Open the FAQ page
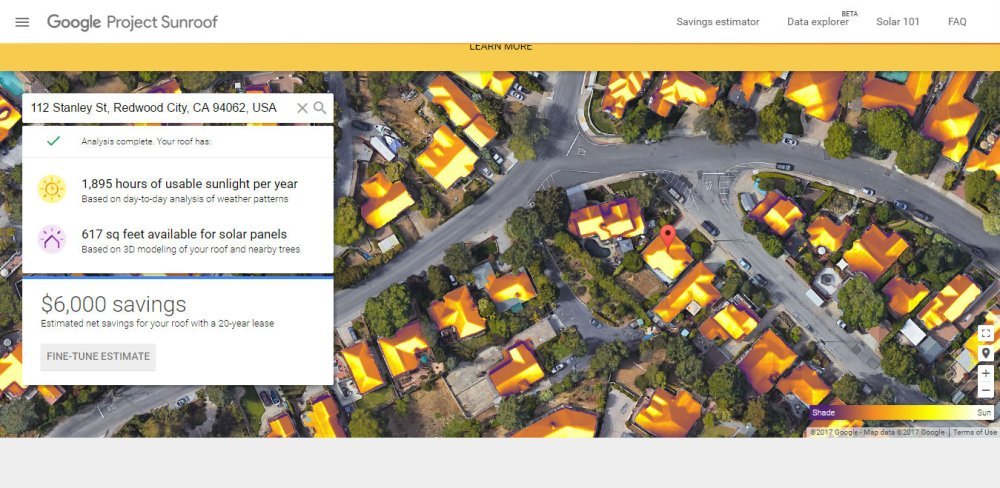The image size is (1000, 488). 957,22
